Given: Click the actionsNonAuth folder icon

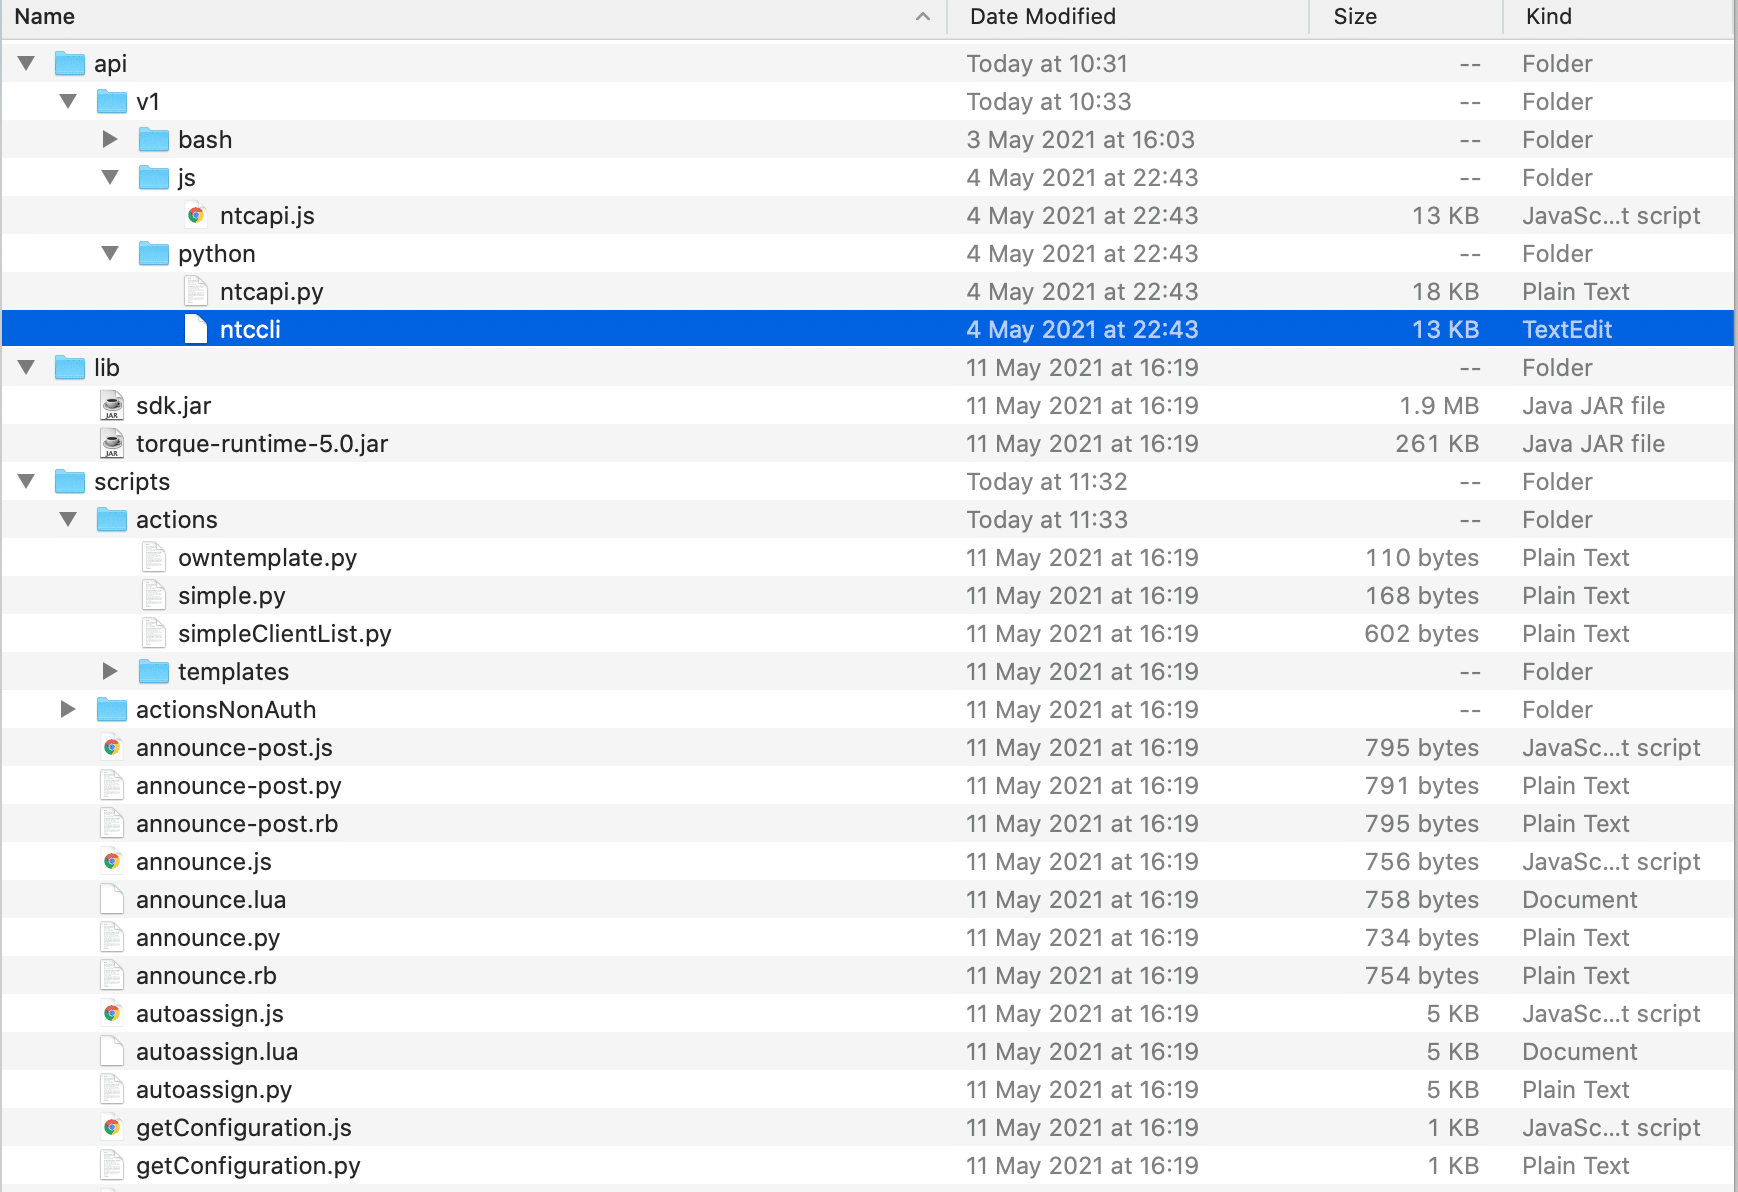Looking at the screenshot, I should 112,710.
